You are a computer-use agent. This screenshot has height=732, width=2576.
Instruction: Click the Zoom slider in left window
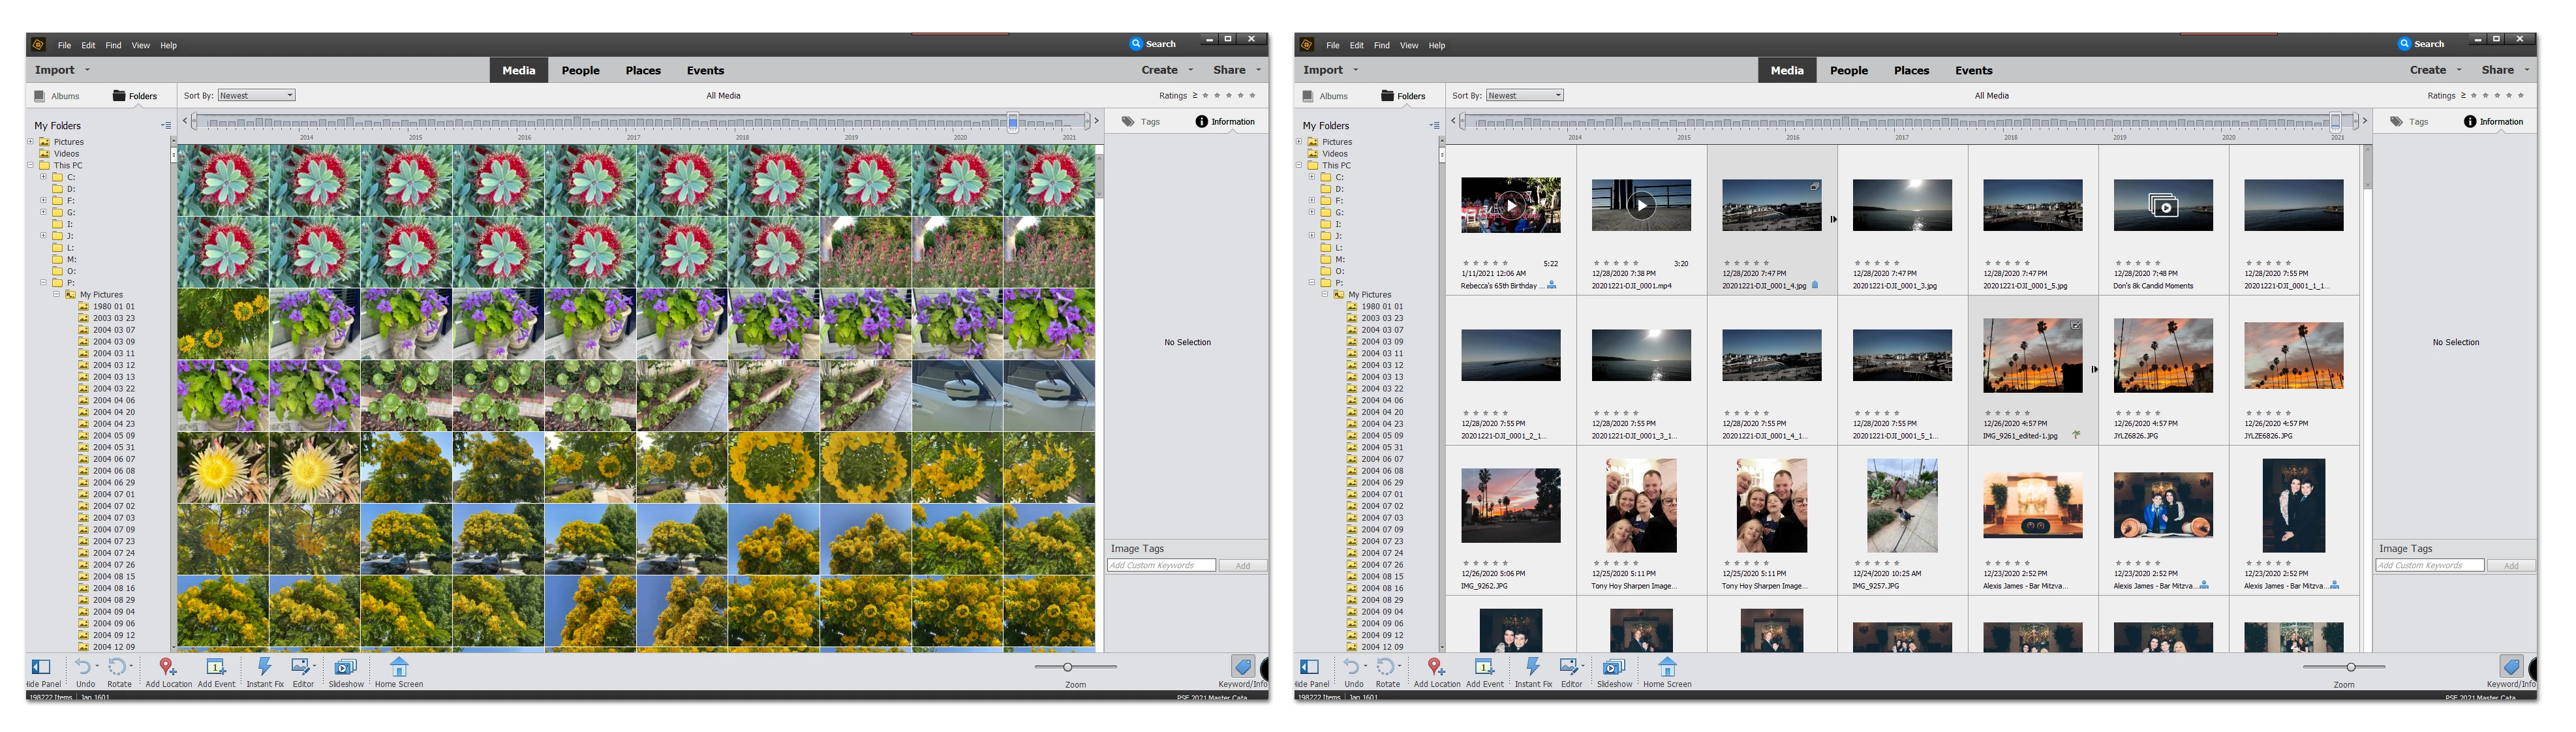pyautogui.click(x=1067, y=667)
